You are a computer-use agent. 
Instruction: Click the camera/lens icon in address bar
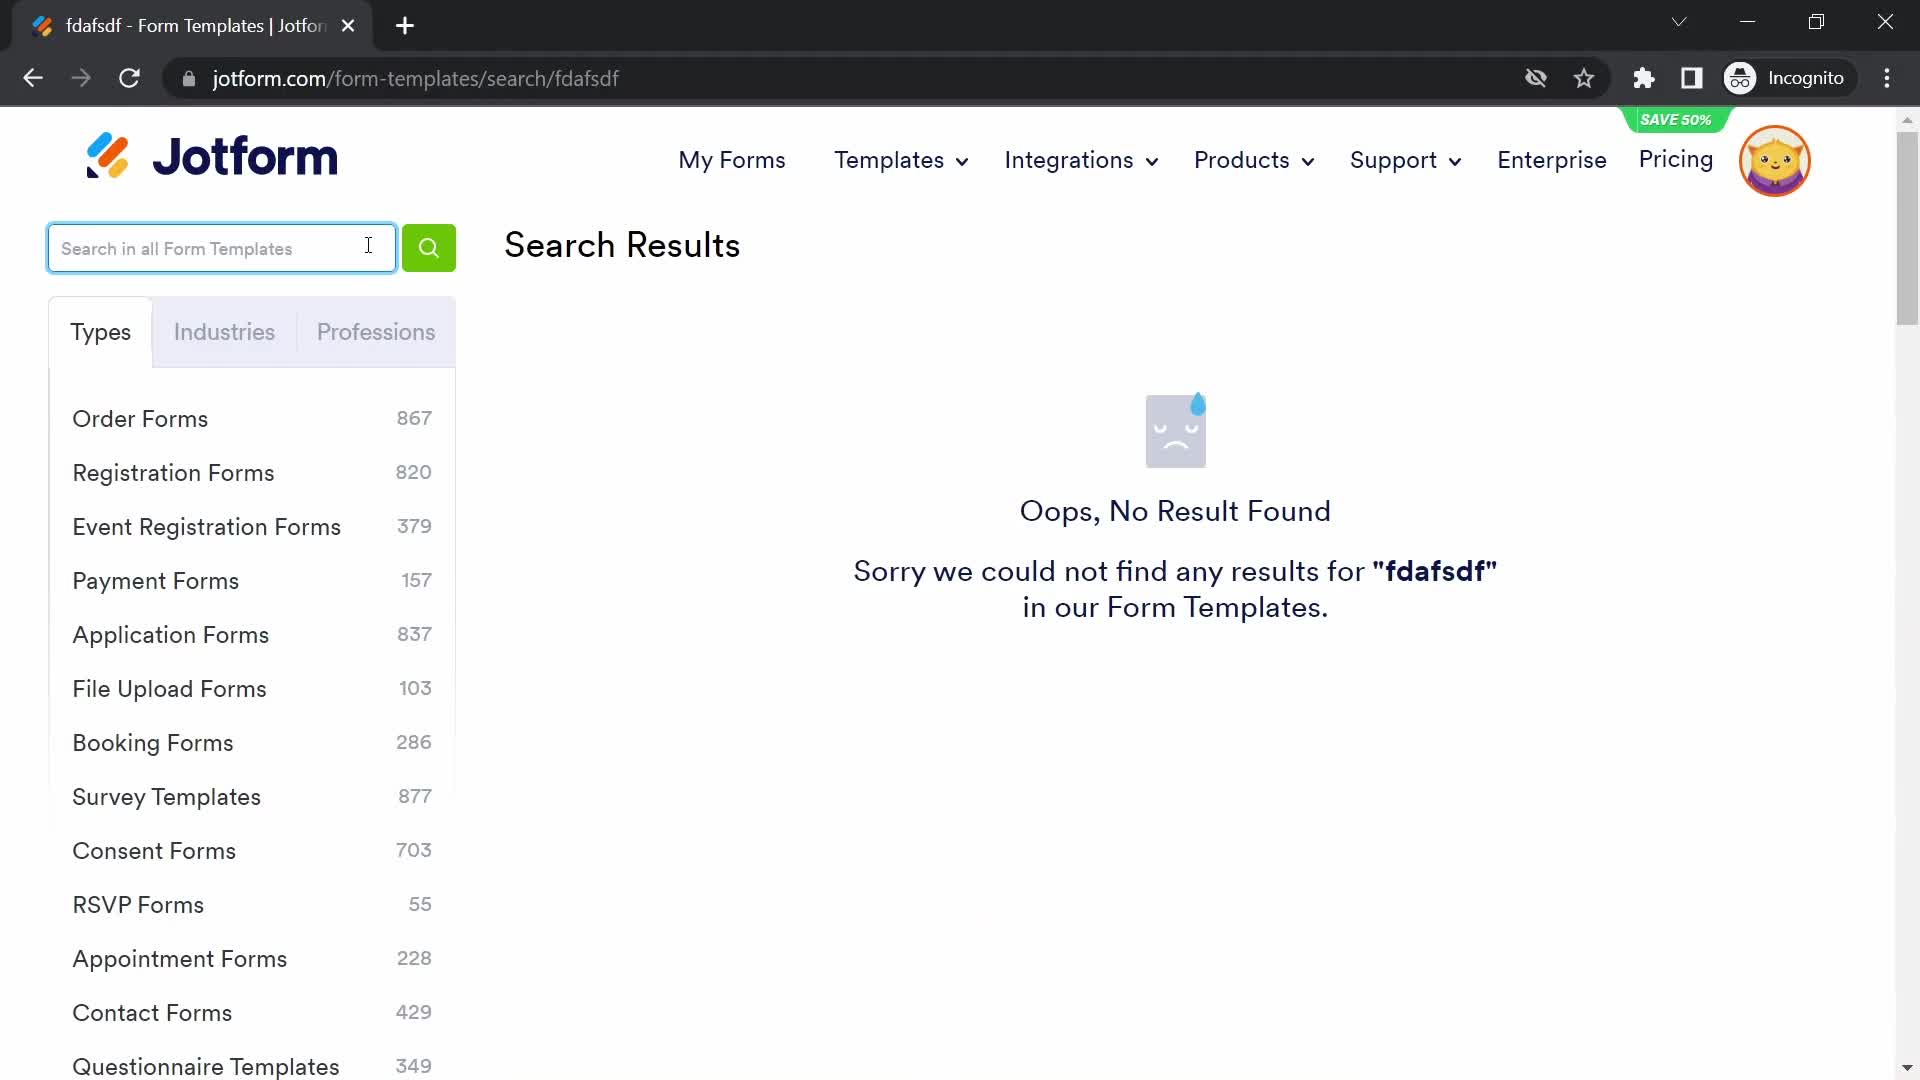coord(1535,78)
